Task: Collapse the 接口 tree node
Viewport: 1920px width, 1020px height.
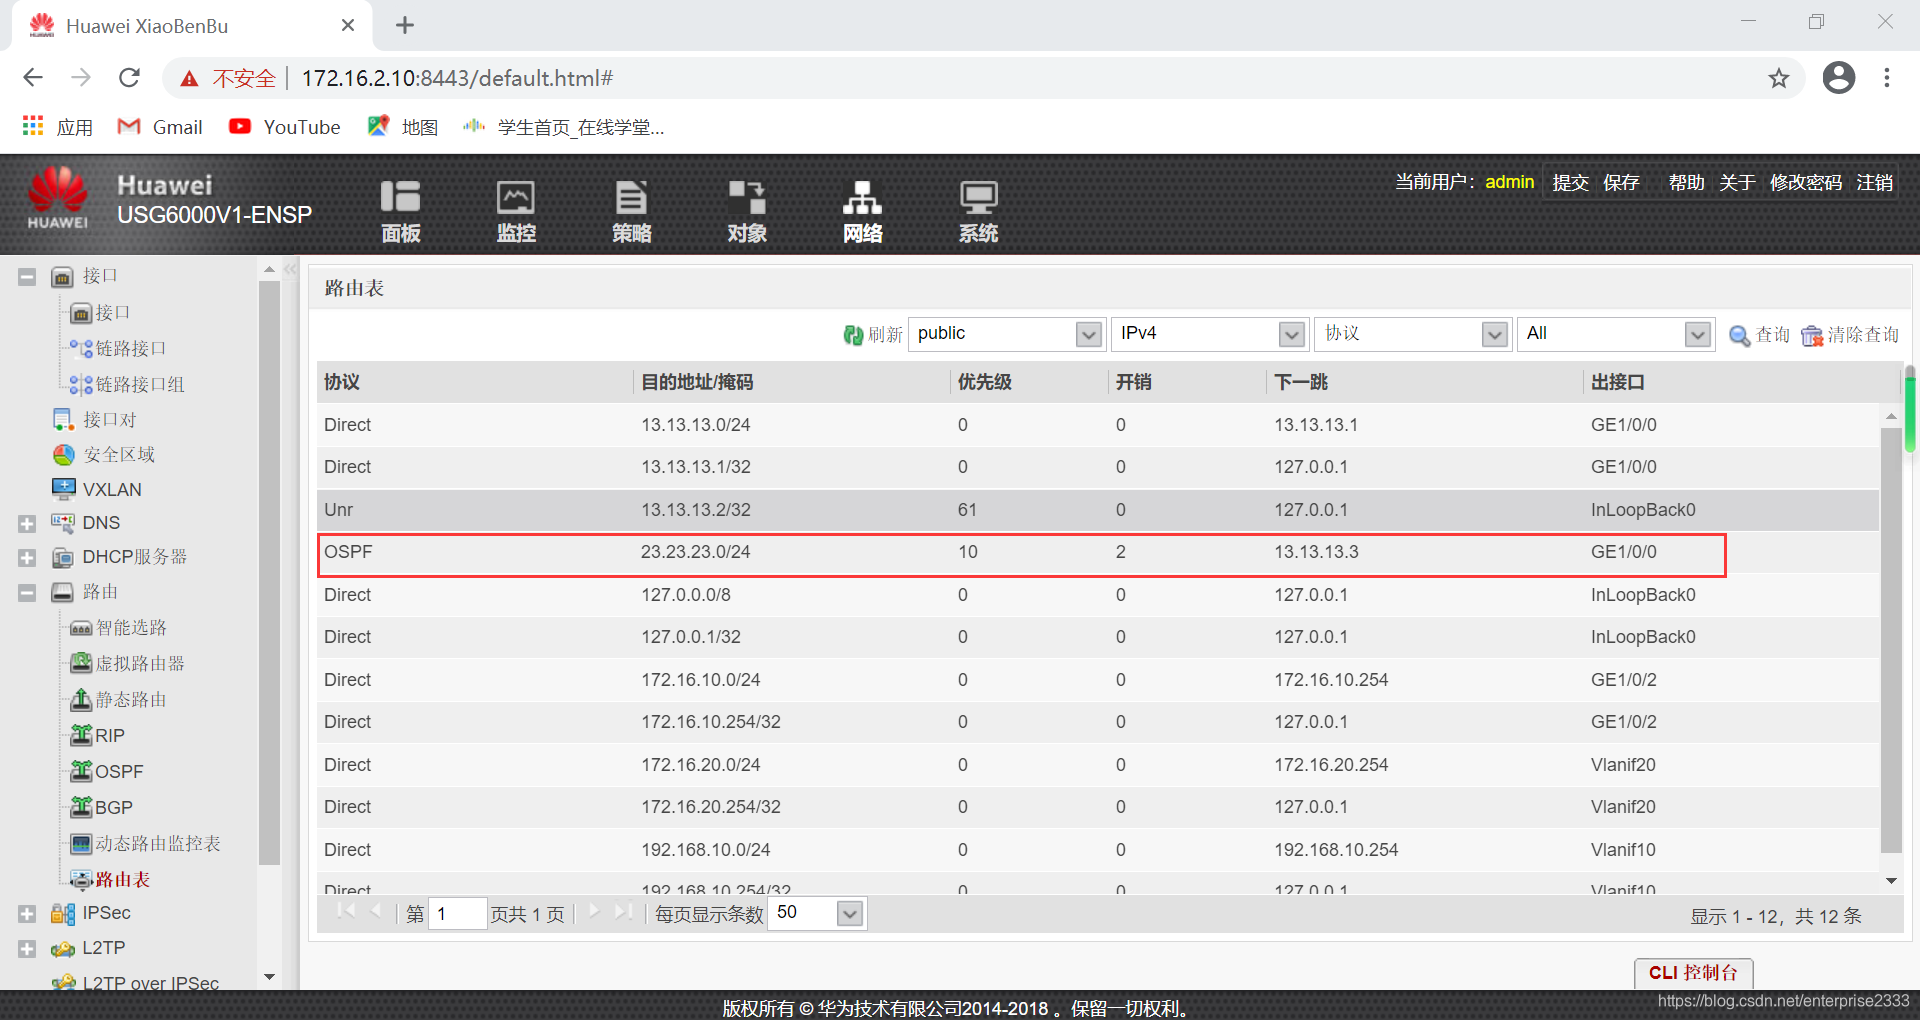Action: point(27,277)
